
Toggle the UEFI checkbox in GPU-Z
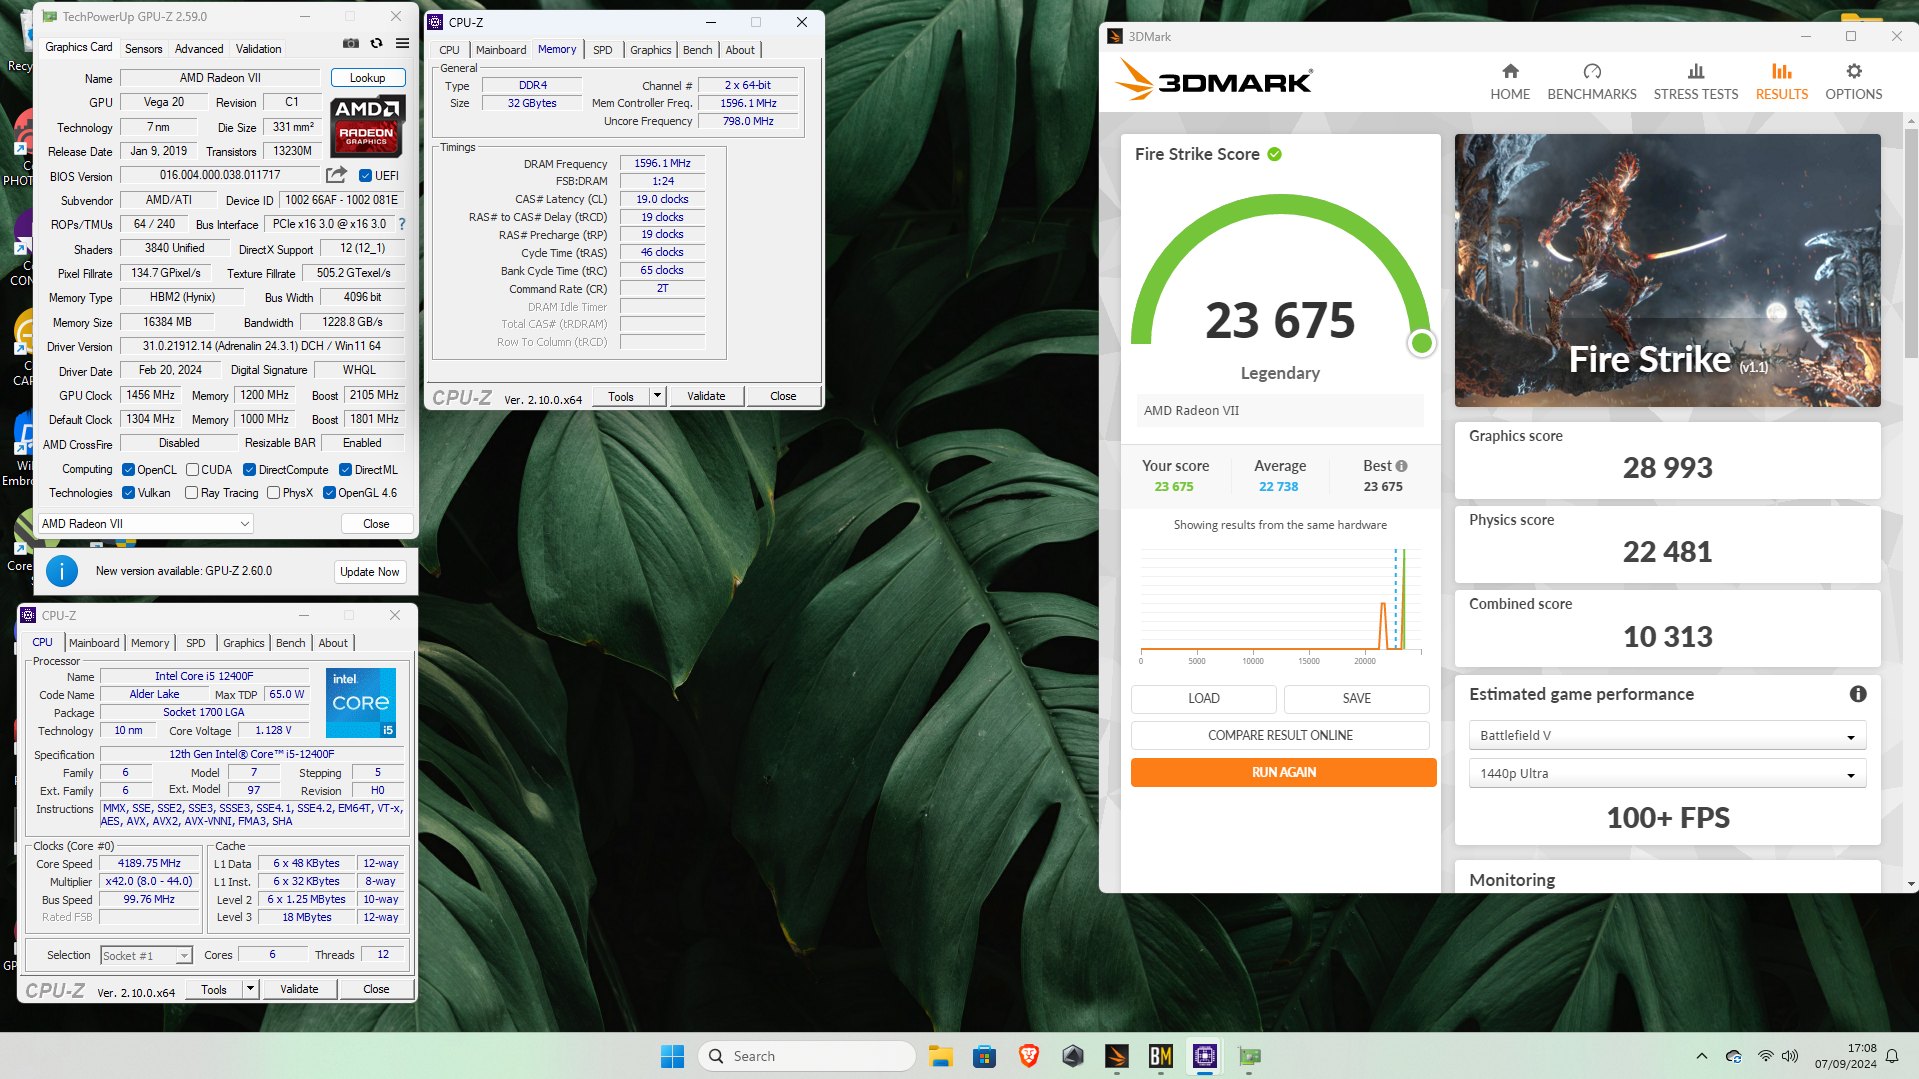coord(365,175)
